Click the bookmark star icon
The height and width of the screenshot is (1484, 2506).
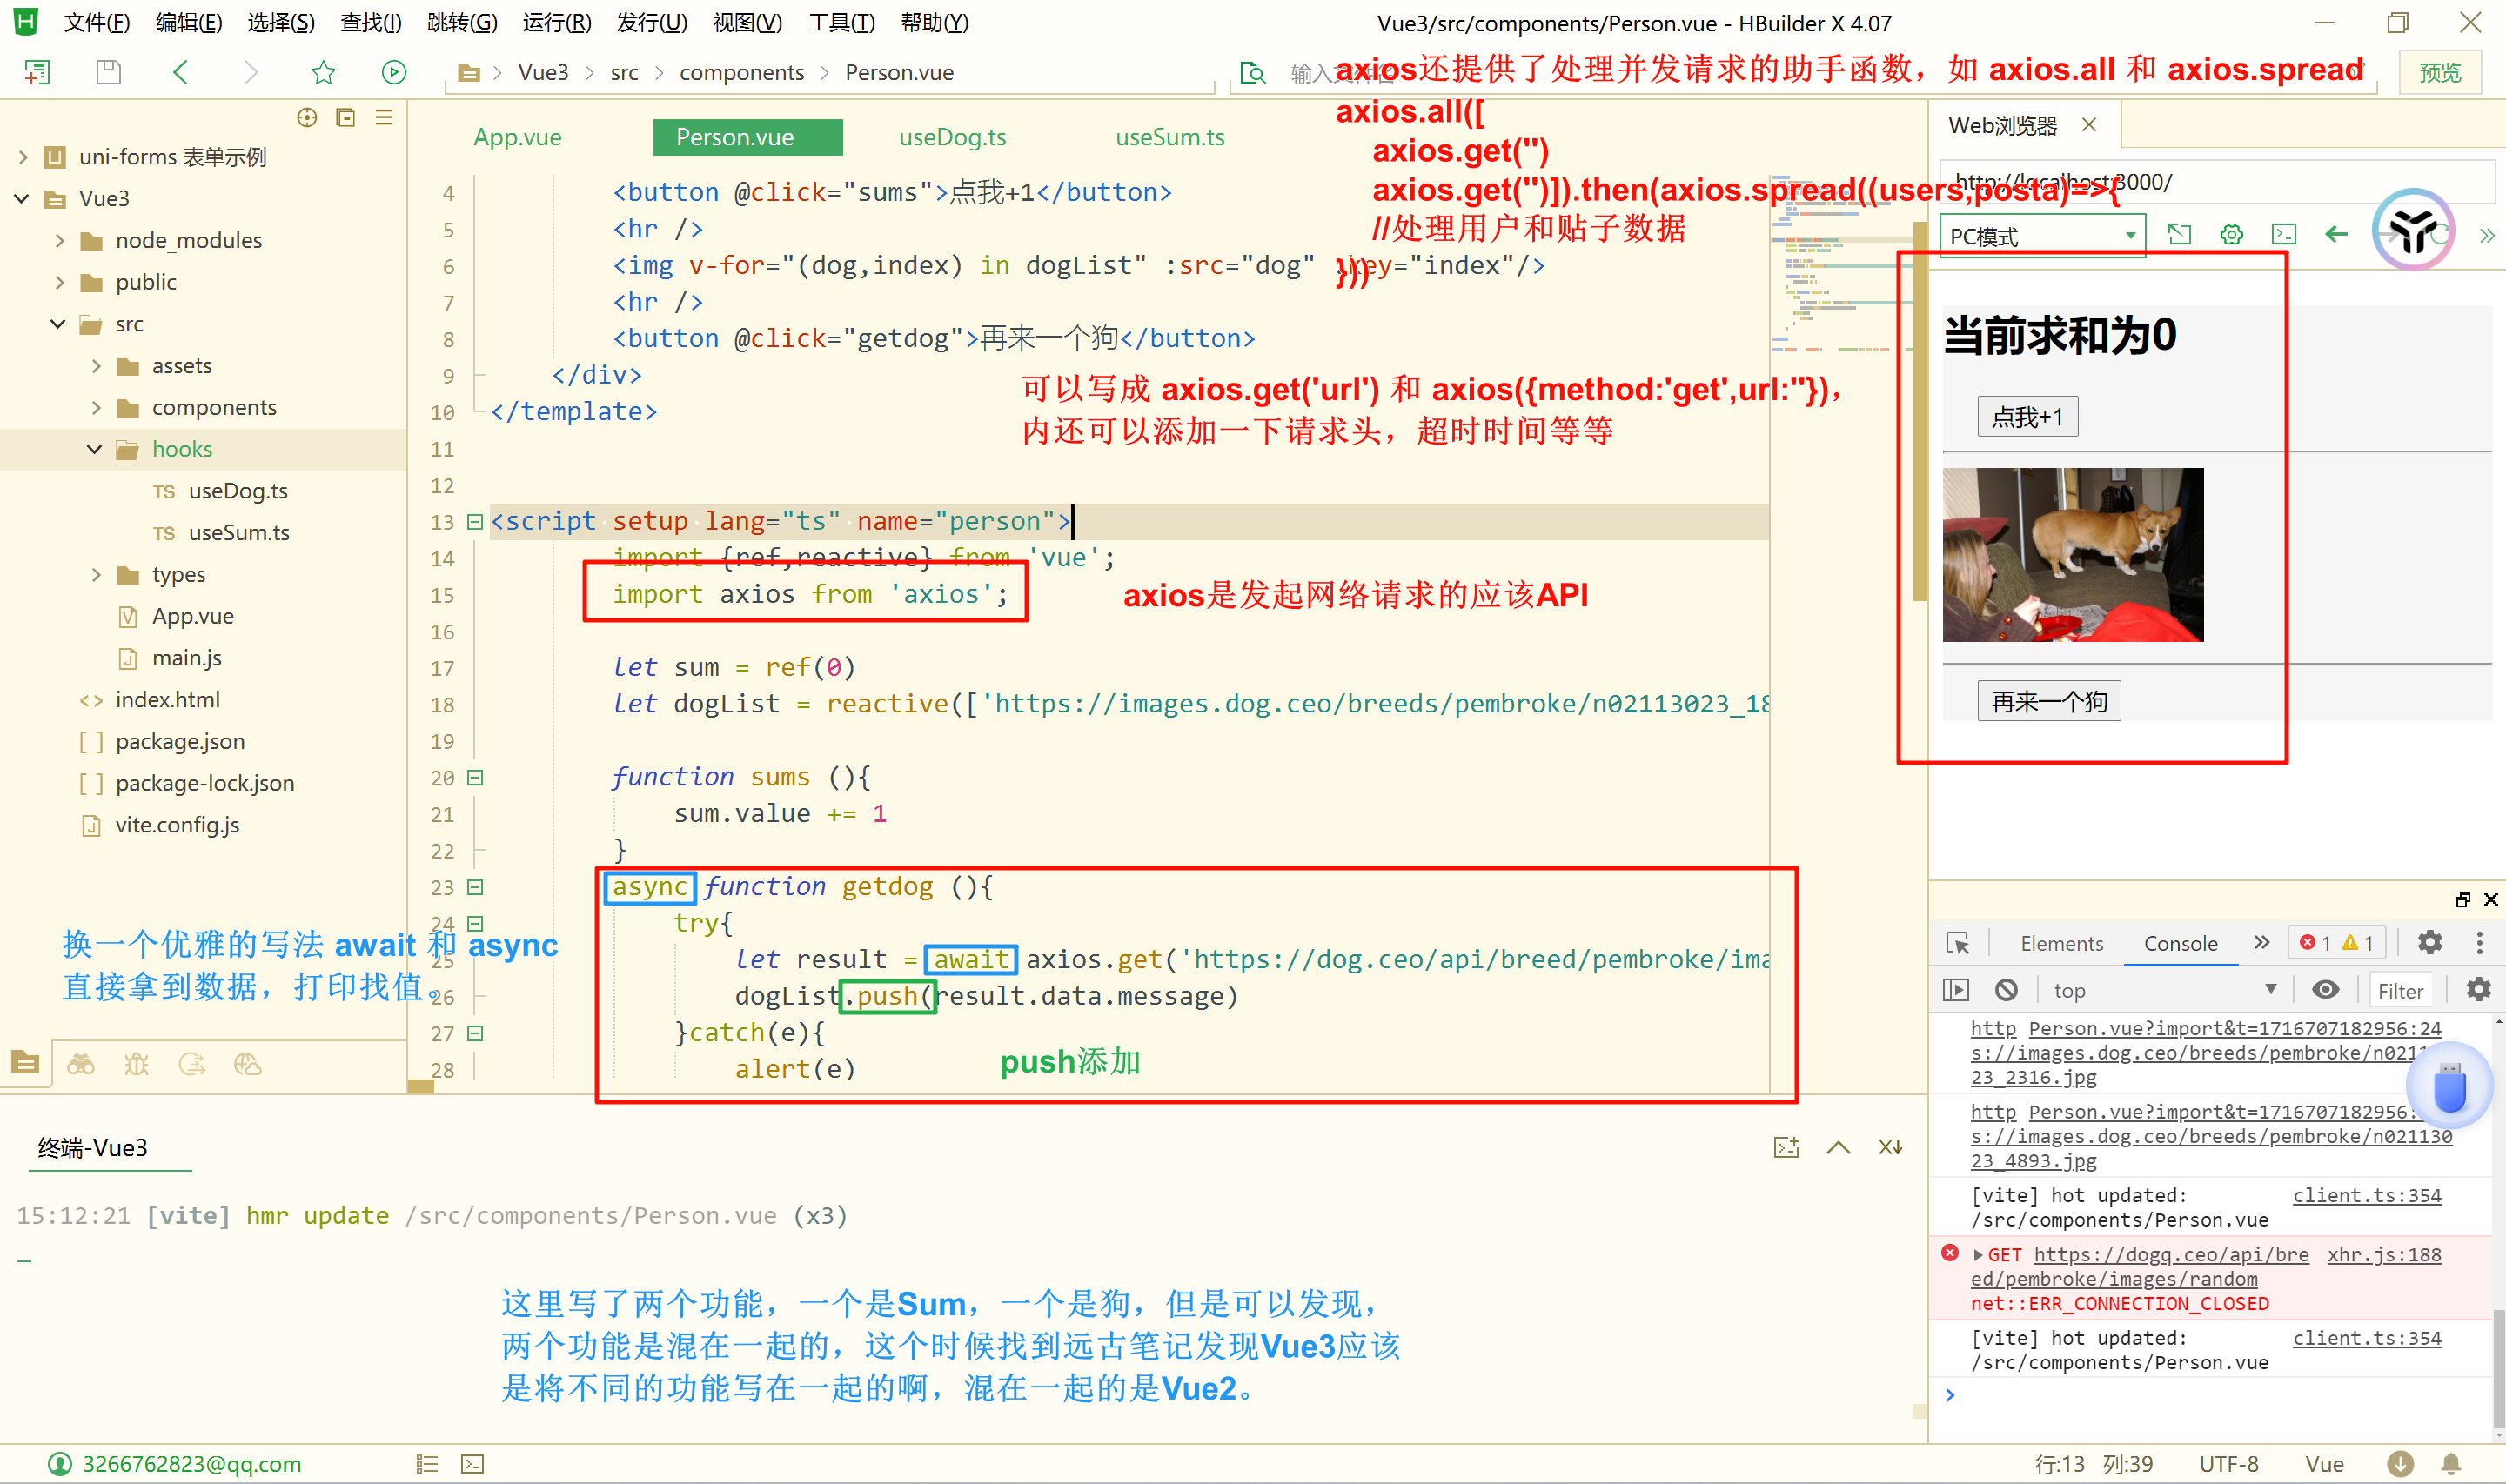coord(323,72)
